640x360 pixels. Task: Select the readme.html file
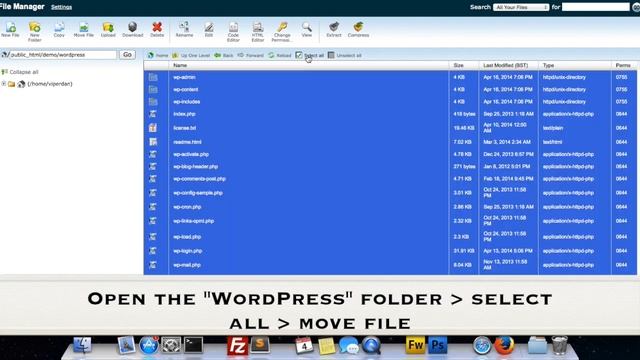pyautogui.click(x=390, y=142)
